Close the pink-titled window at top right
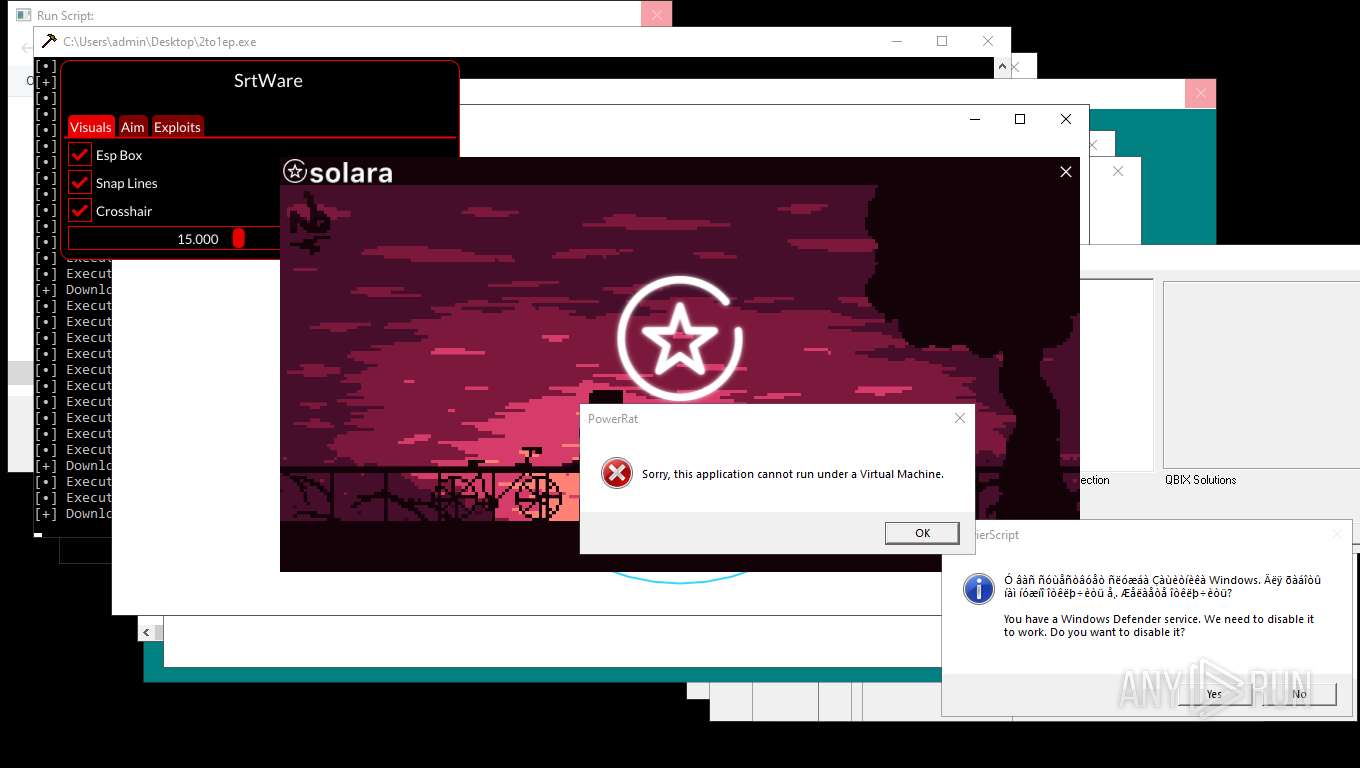Screen dimensions: 1360x768 [1201, 93]
